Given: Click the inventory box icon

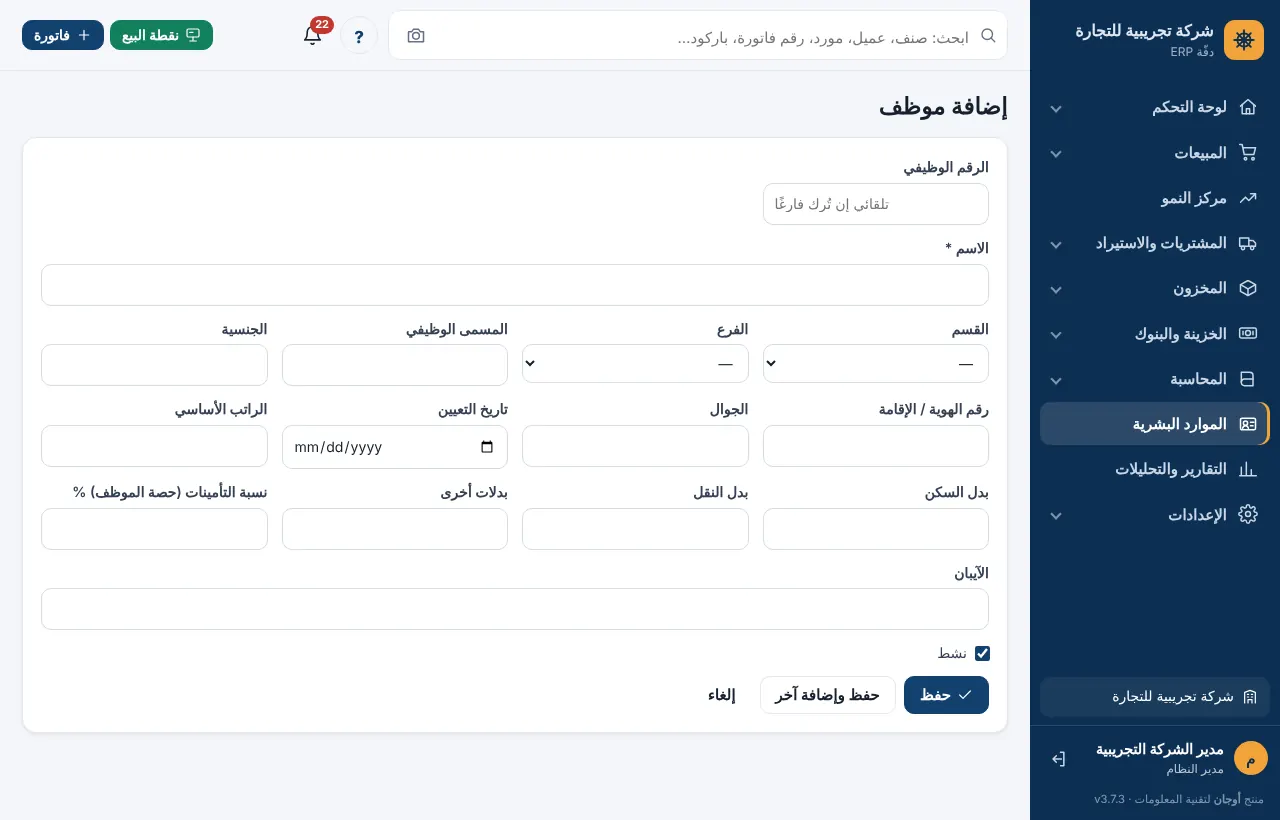Looking at the screenshot, I should 1248,288.
